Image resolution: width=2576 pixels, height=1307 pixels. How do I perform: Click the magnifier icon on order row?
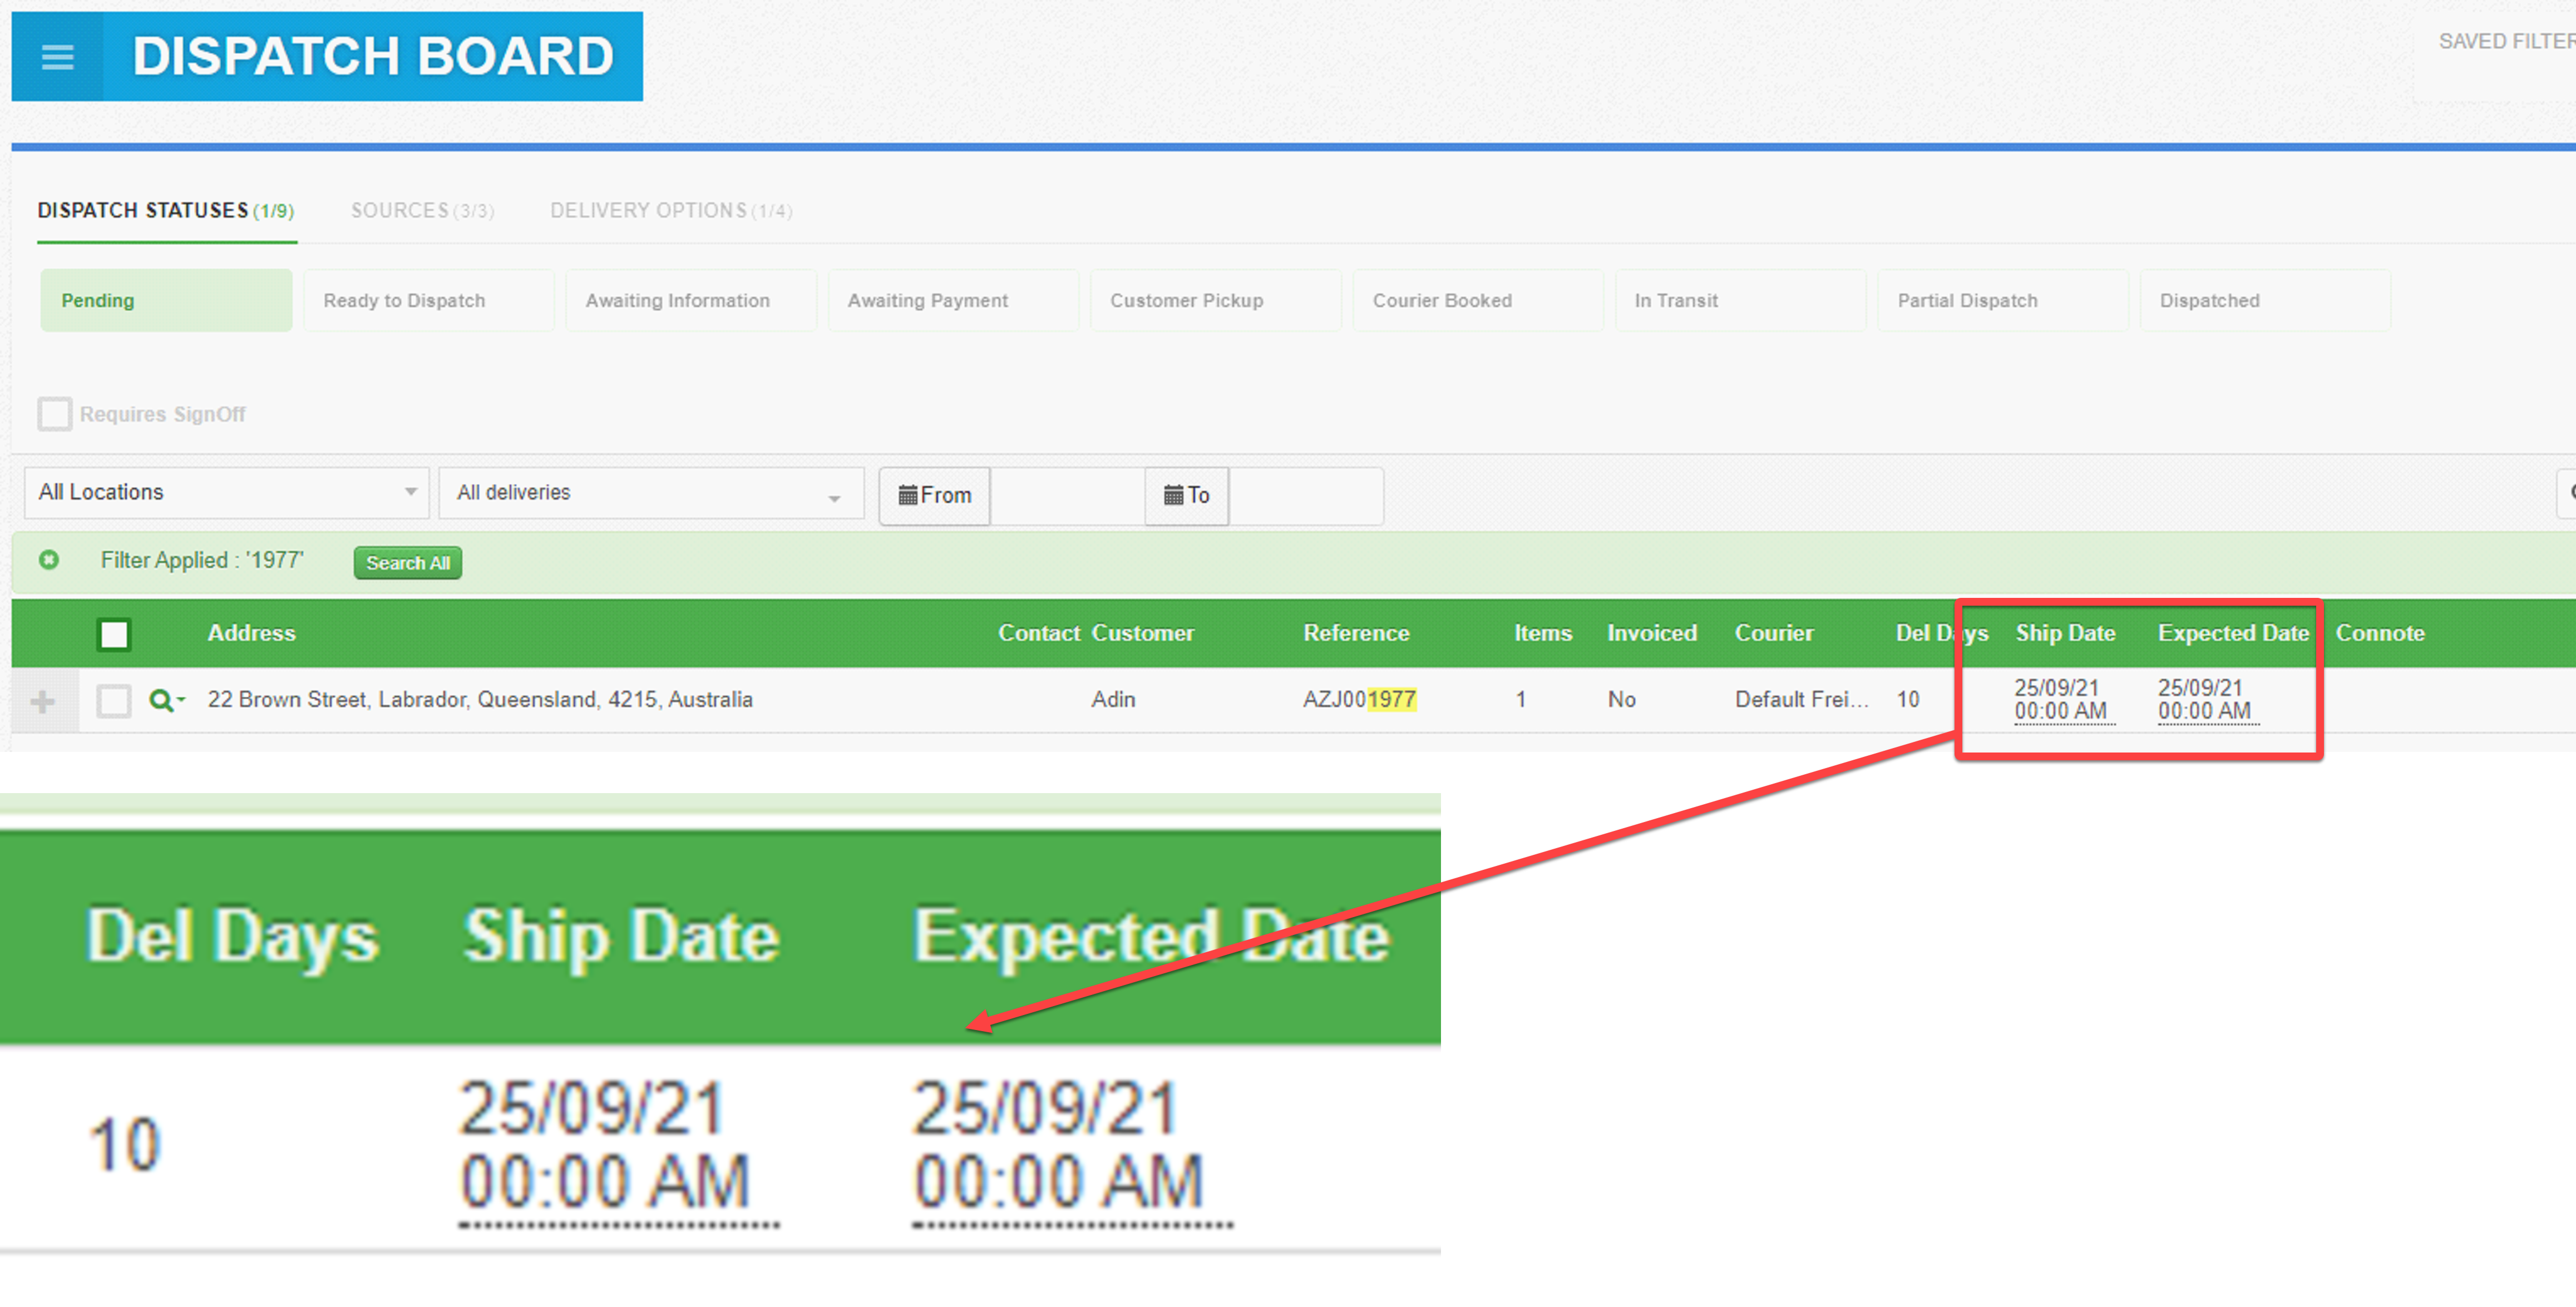(x=160, y=700)
